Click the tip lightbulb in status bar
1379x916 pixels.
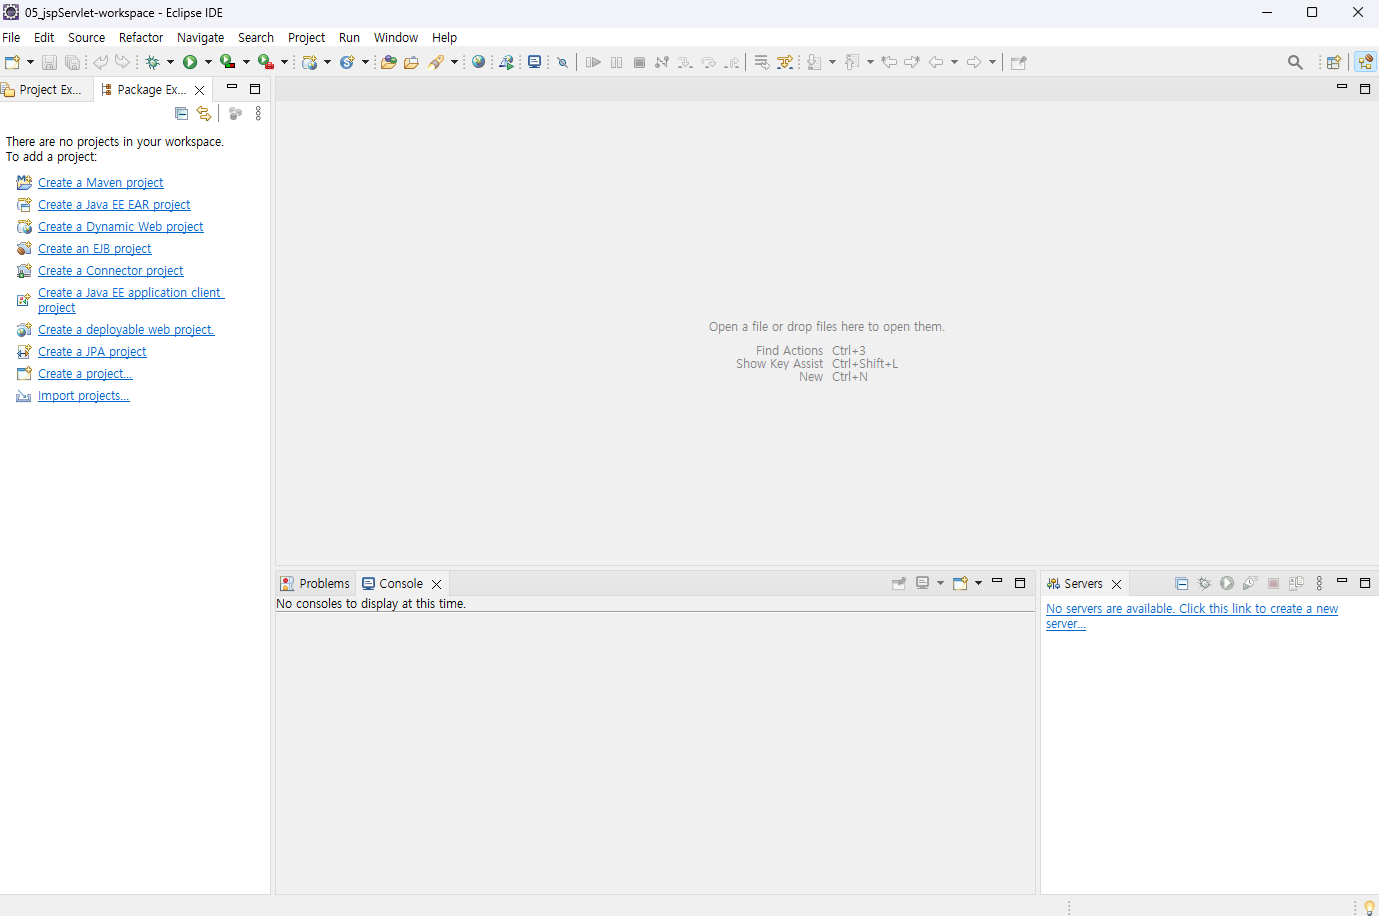1369,907
